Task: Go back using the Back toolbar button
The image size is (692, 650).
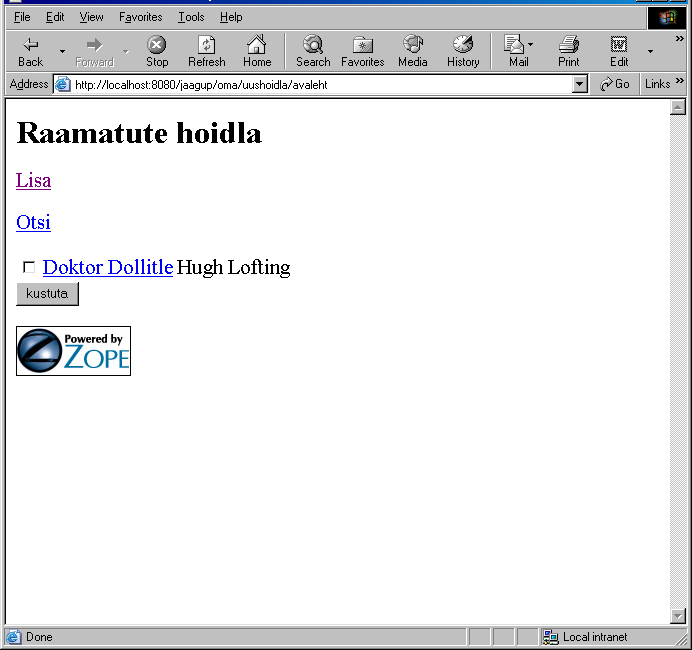Action: click(x=30, y=51)
